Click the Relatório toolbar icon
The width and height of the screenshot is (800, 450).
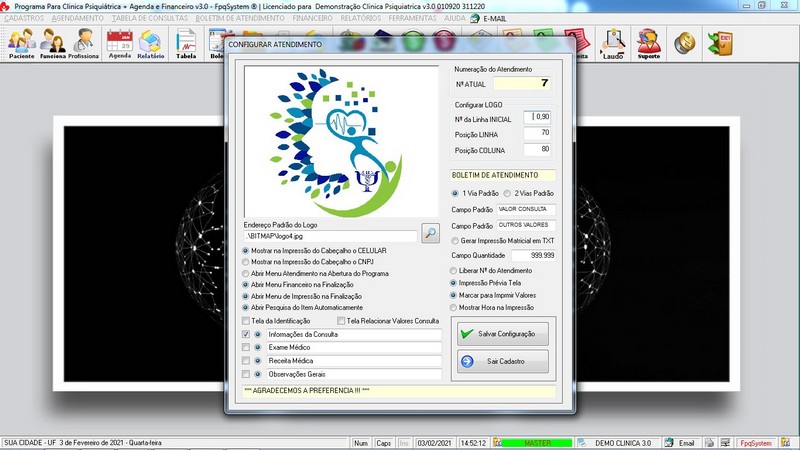pyautogui.click(x=151, y=43)
